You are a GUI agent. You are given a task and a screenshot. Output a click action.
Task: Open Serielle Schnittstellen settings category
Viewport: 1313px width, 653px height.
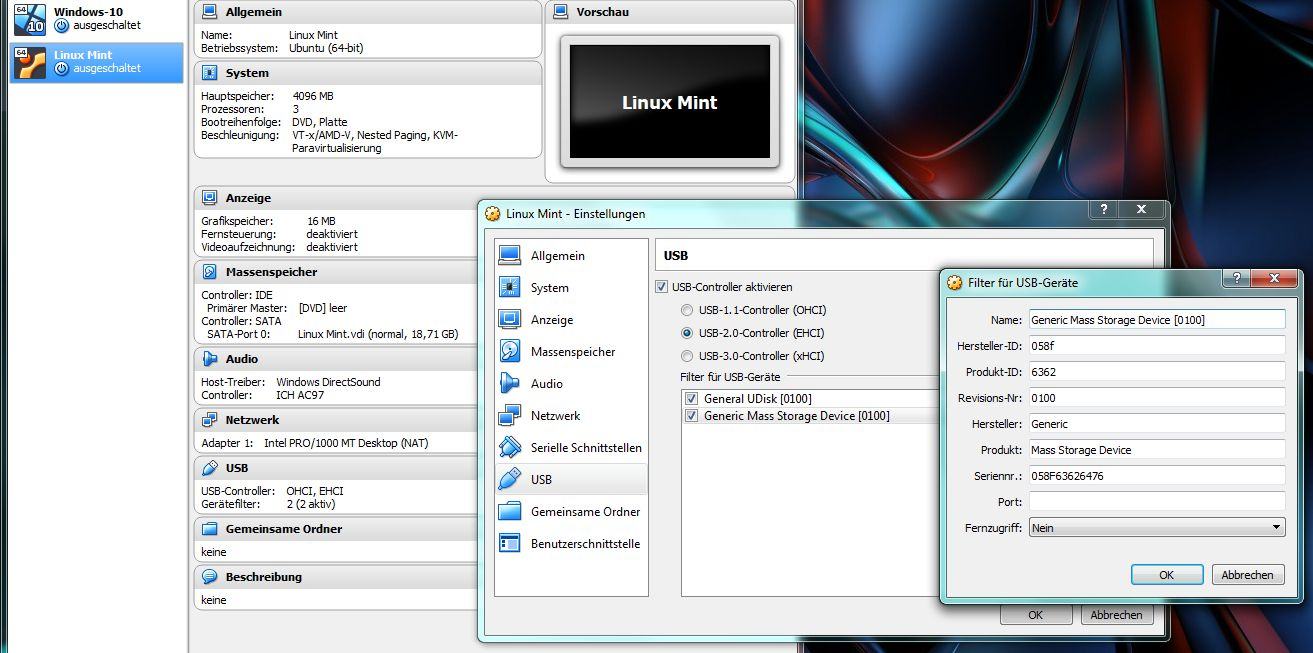coord(572,448)
